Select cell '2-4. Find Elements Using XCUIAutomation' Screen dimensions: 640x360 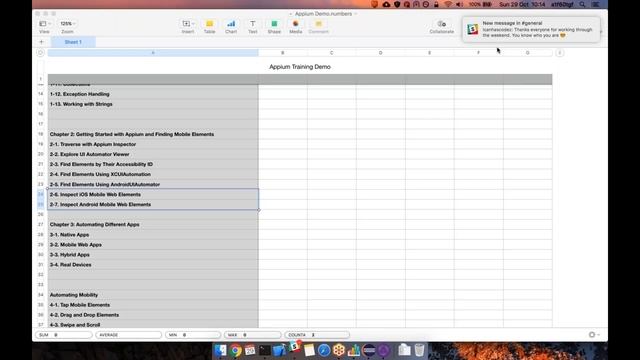[153, 174]
